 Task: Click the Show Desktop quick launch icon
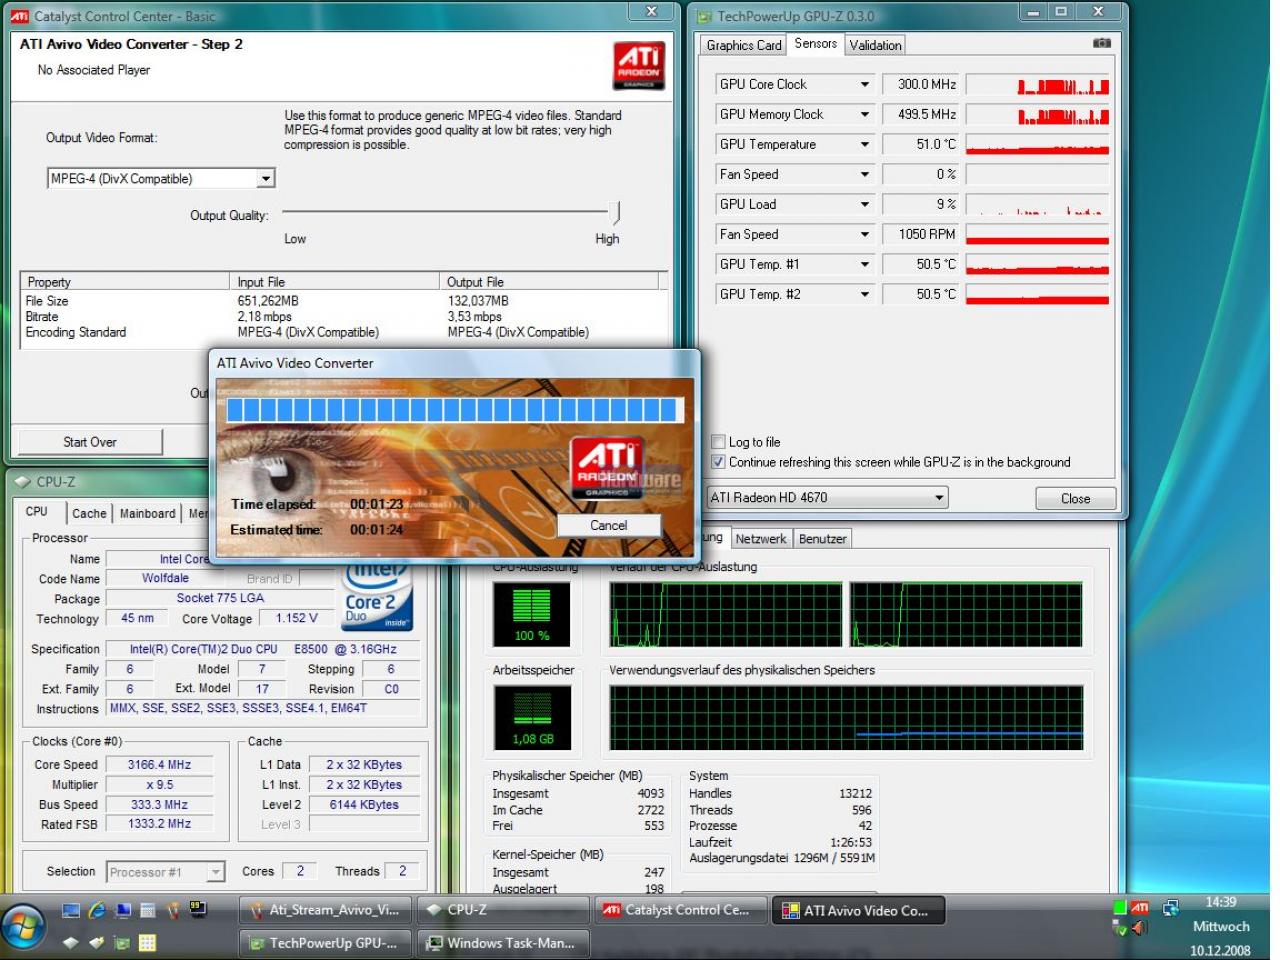[71, 910]
